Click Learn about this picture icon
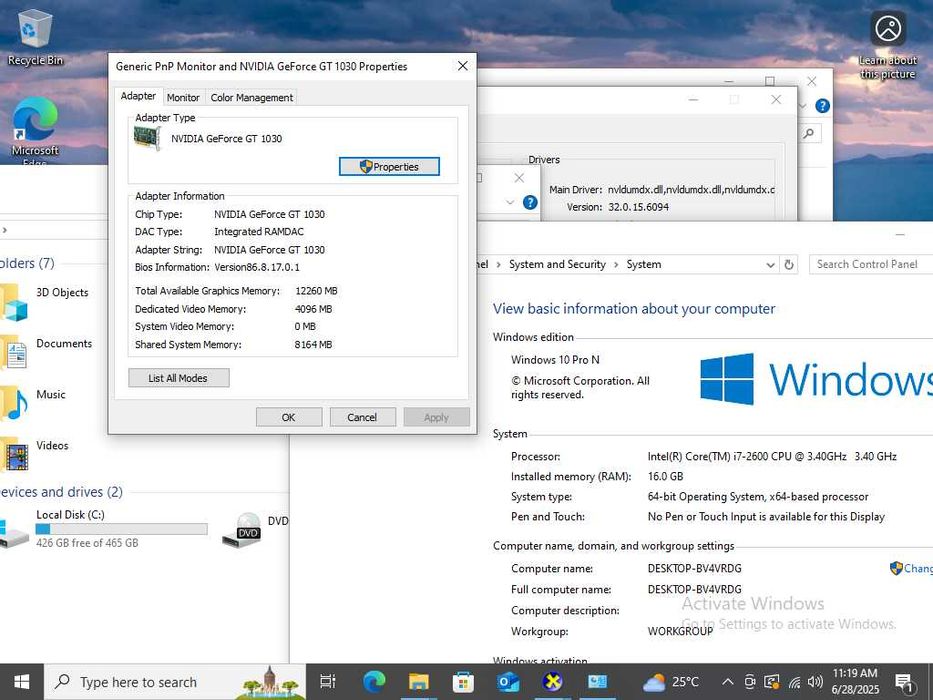933x700 pixels. [888, 46]
